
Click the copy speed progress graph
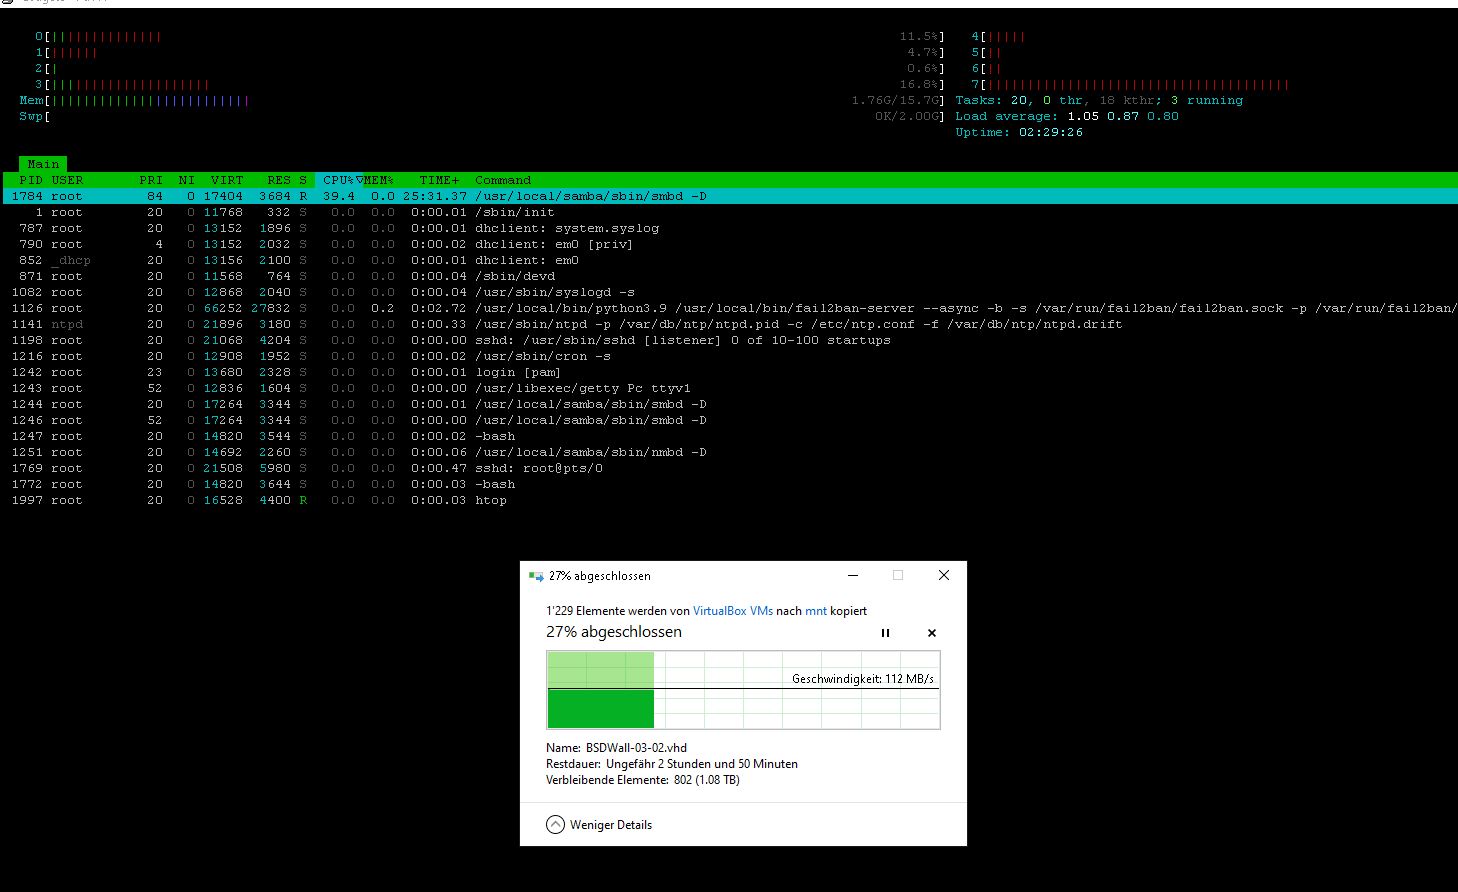[x=743, y=690]
